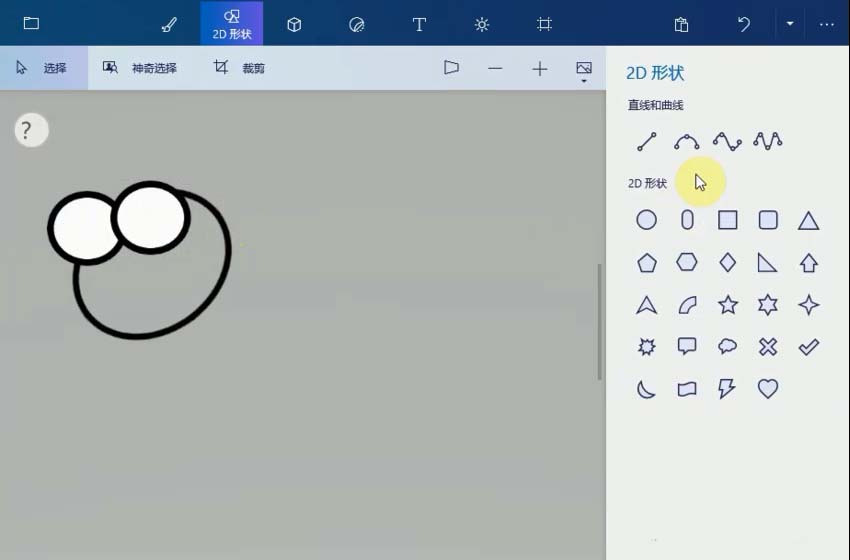Screen dimensions: 850x560
Task: Select the four-point curve tool
Action: click(x=727, y=141)
